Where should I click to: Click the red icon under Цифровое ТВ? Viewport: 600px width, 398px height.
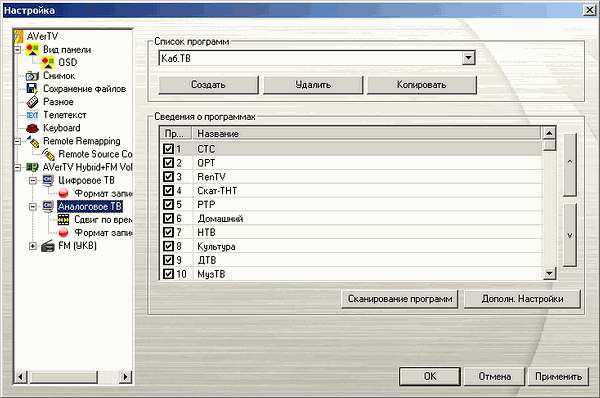click(64, 193)
